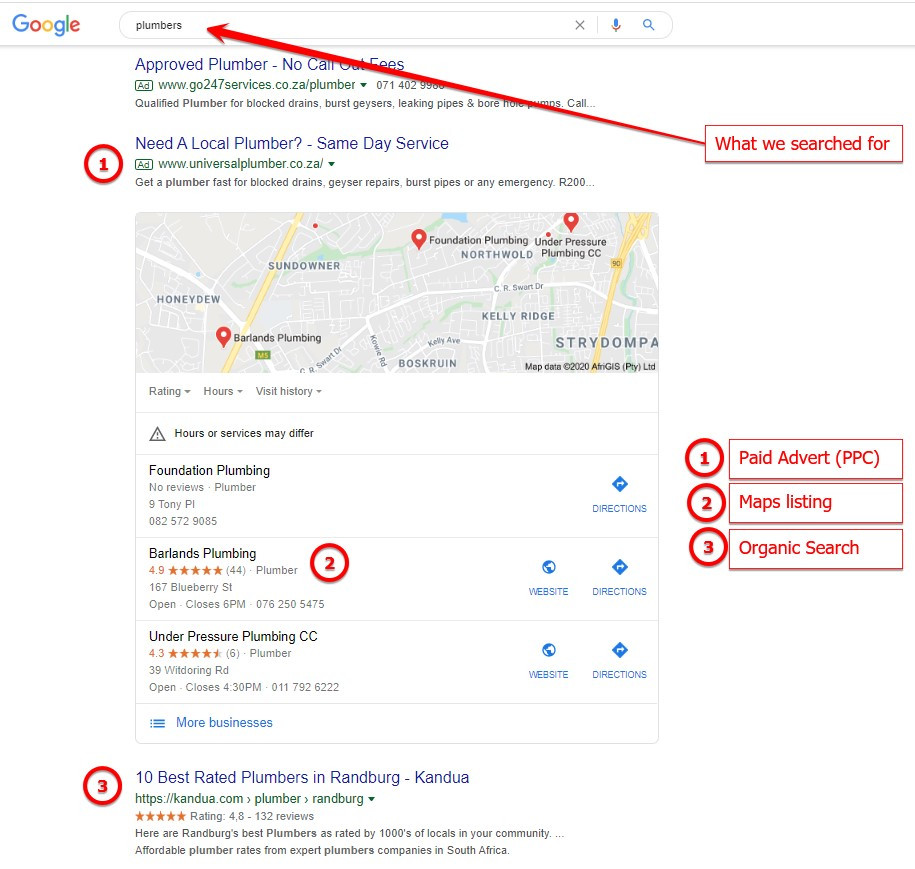Click phone number 071 402 9980
Image resolution: width=915 pixels, height=869 pixels.
click(x=410, y=85)
